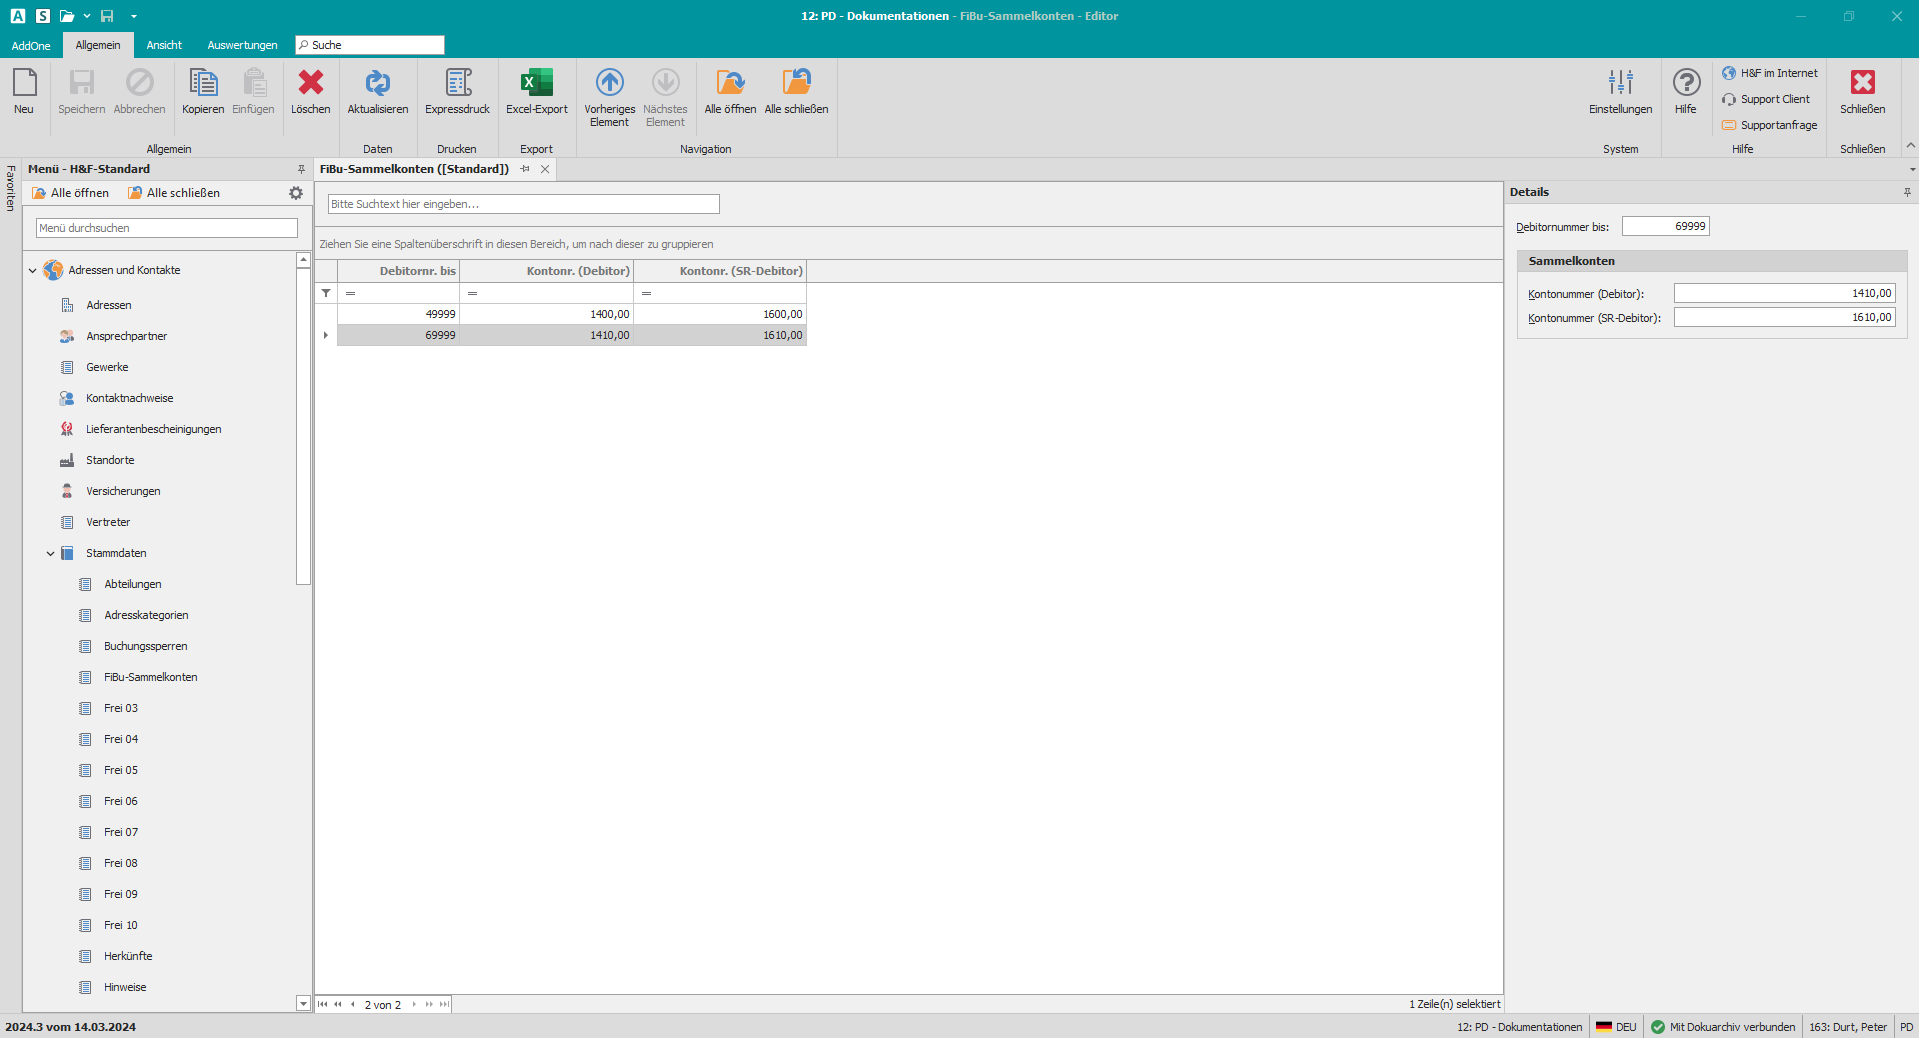Click the Debitornummer bis input field
Viewport: 1919px width, 1038px height.
coord(1665,226)
